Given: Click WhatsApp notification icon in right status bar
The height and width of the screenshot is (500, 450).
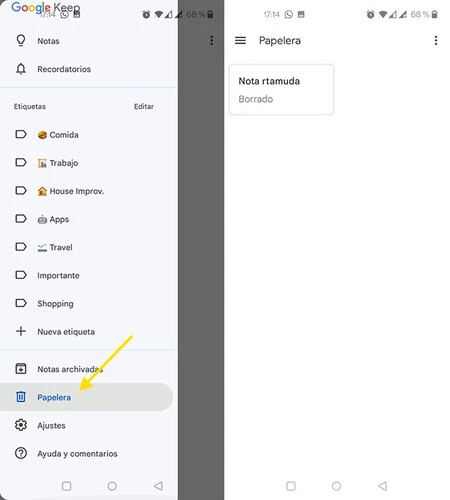Looking at the screenshot, I should pos(289,14).
